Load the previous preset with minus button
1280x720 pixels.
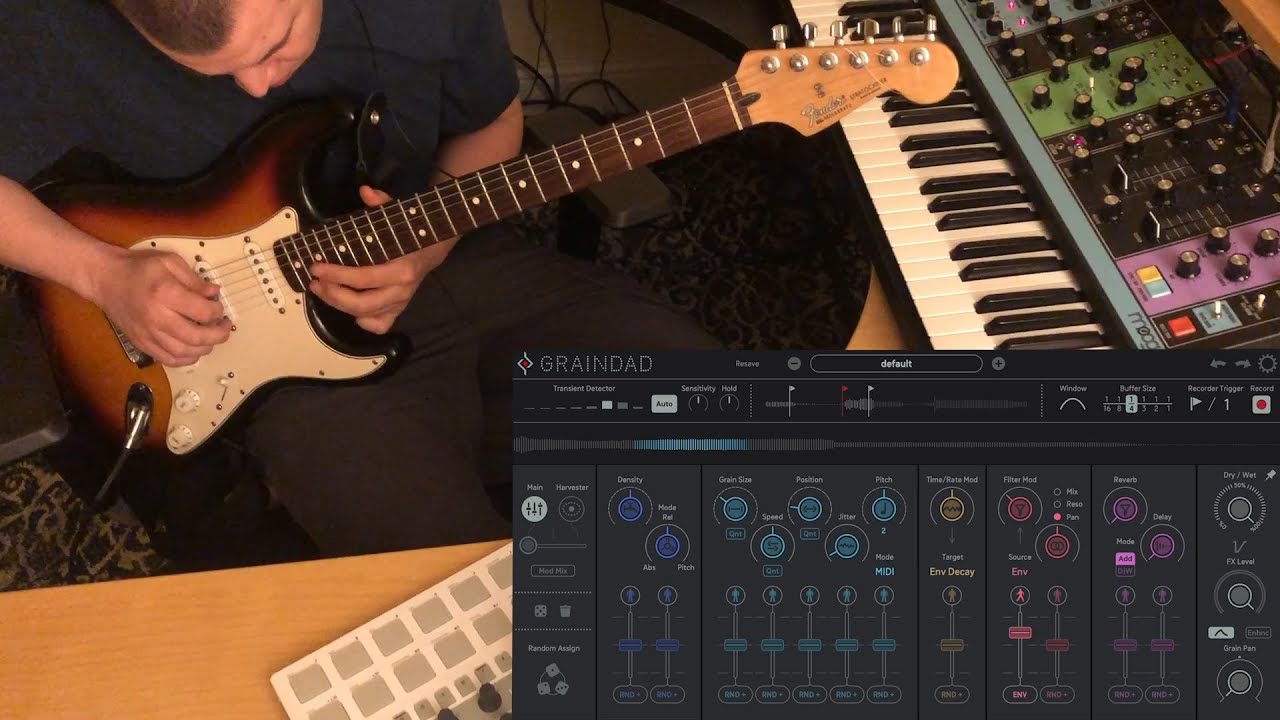point(794,364)
